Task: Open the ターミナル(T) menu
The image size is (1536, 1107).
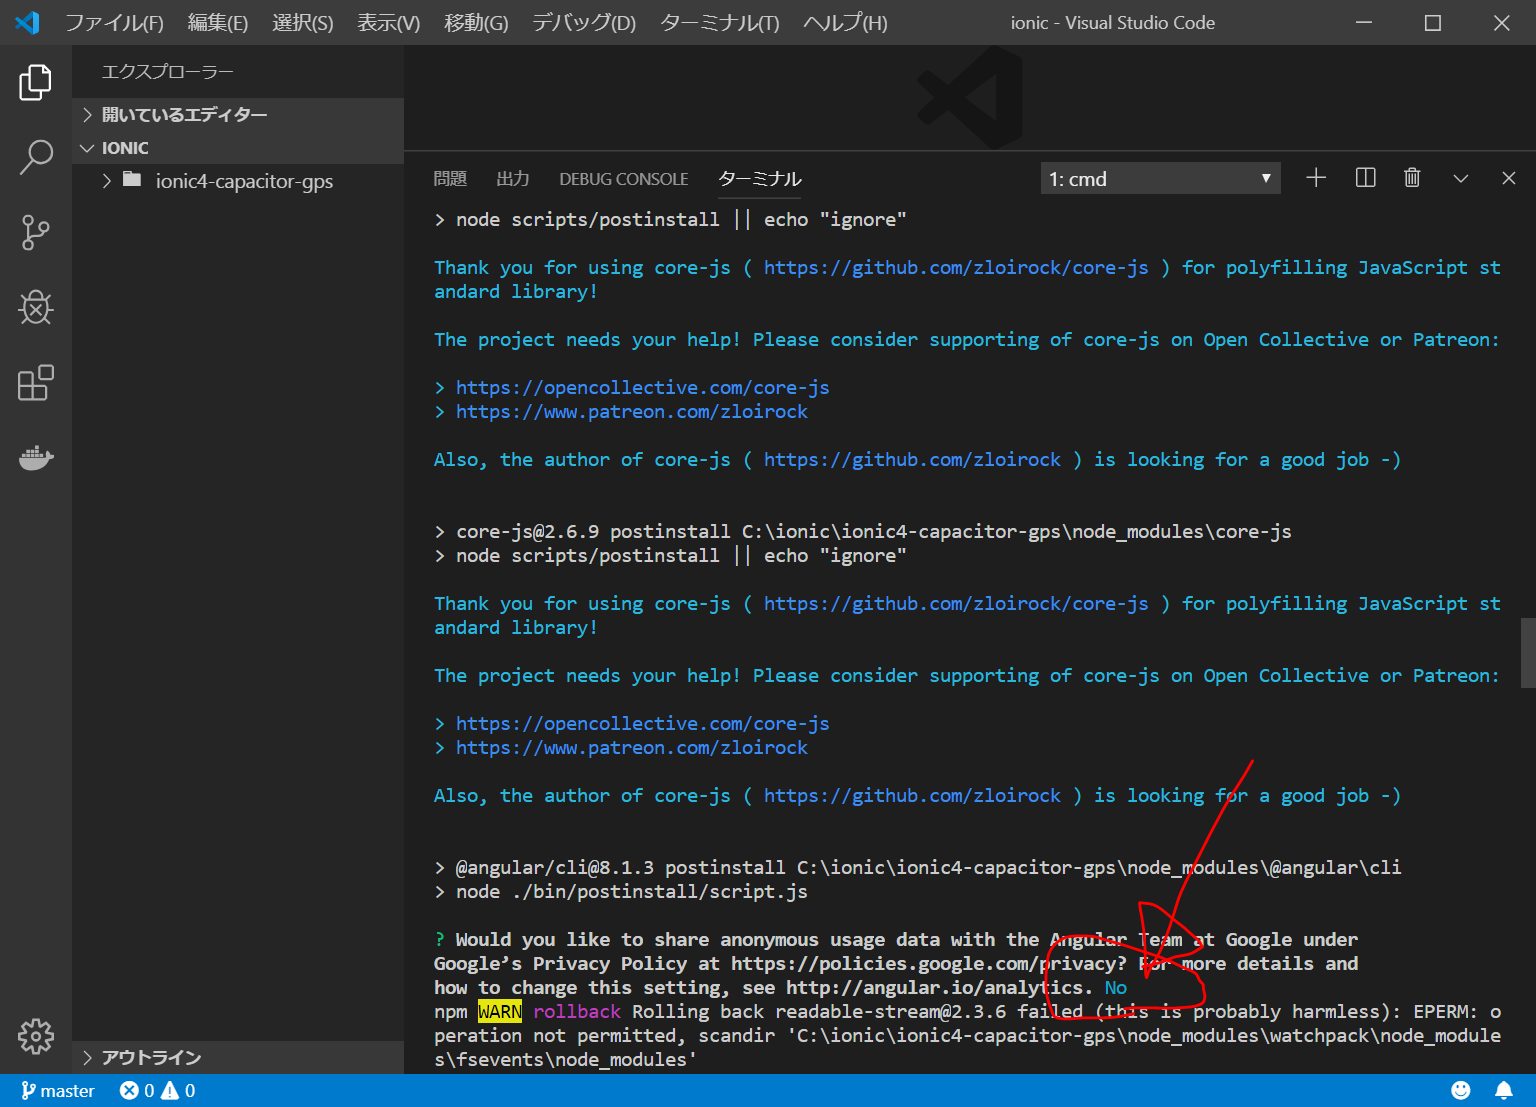Action: 719,23
